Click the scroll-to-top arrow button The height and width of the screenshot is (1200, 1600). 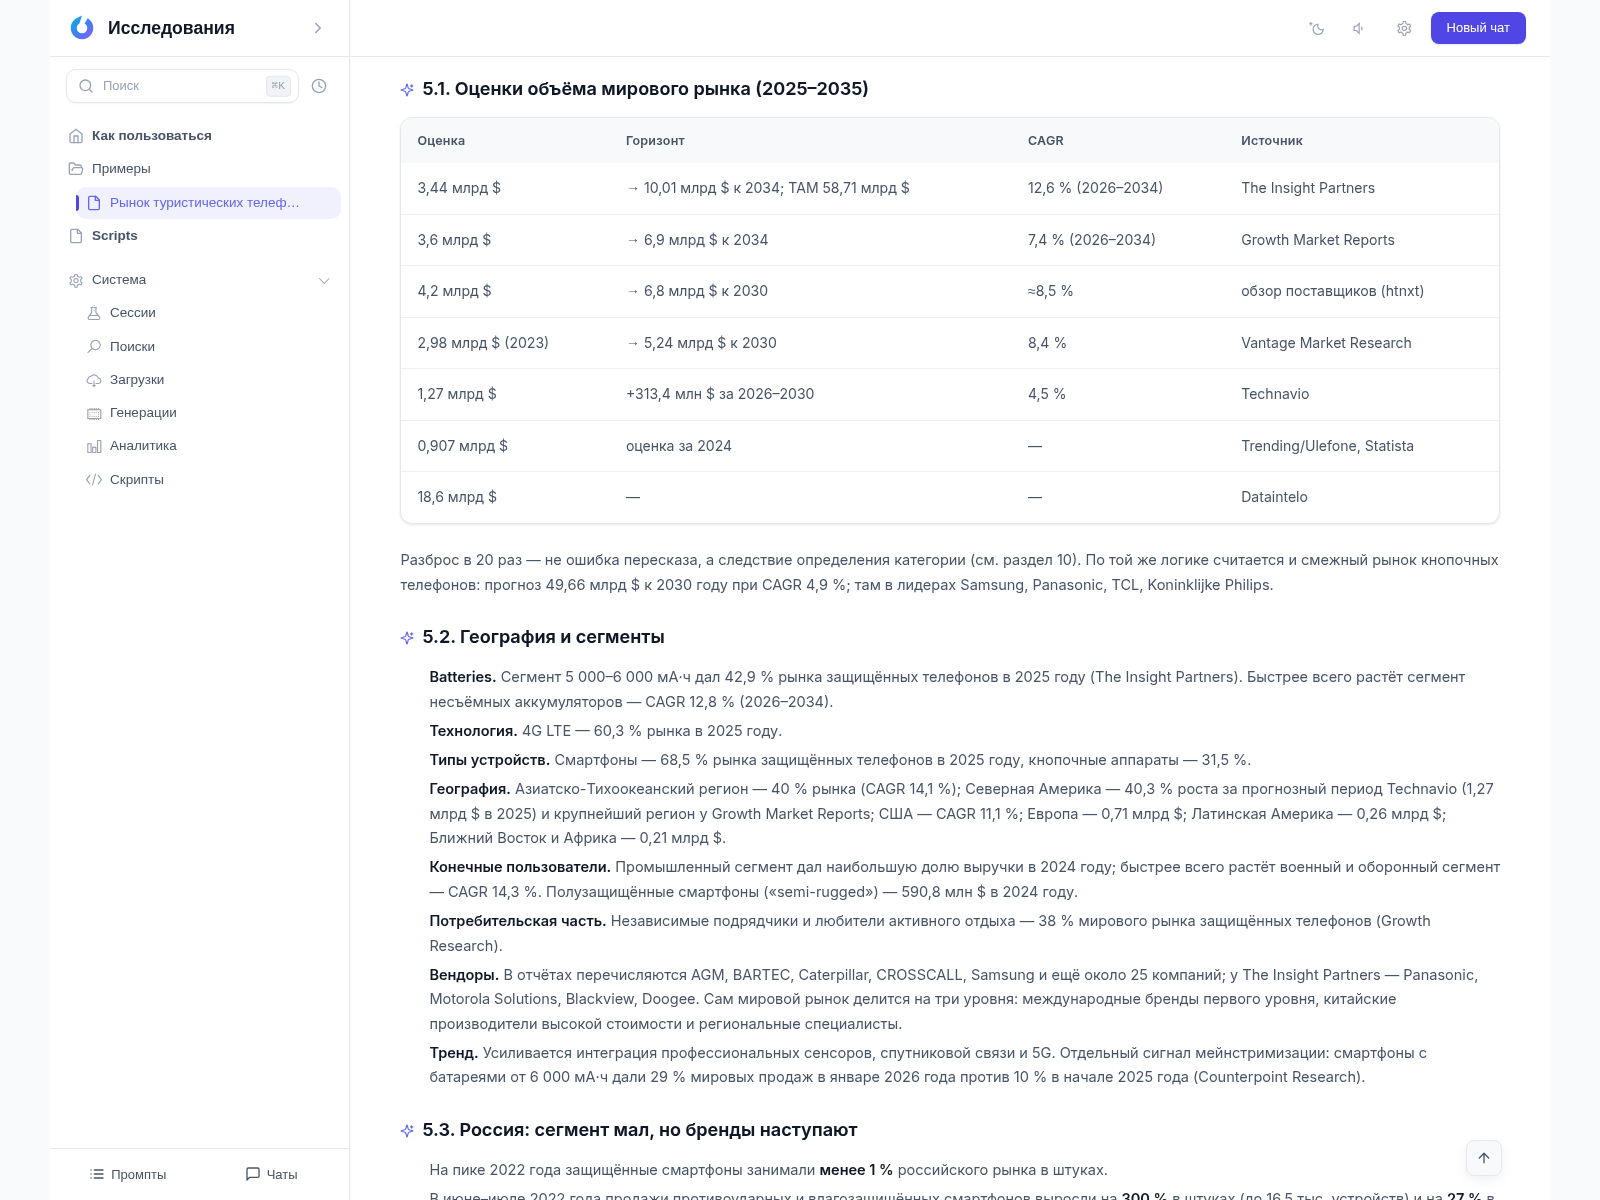pos(1484,1158)
